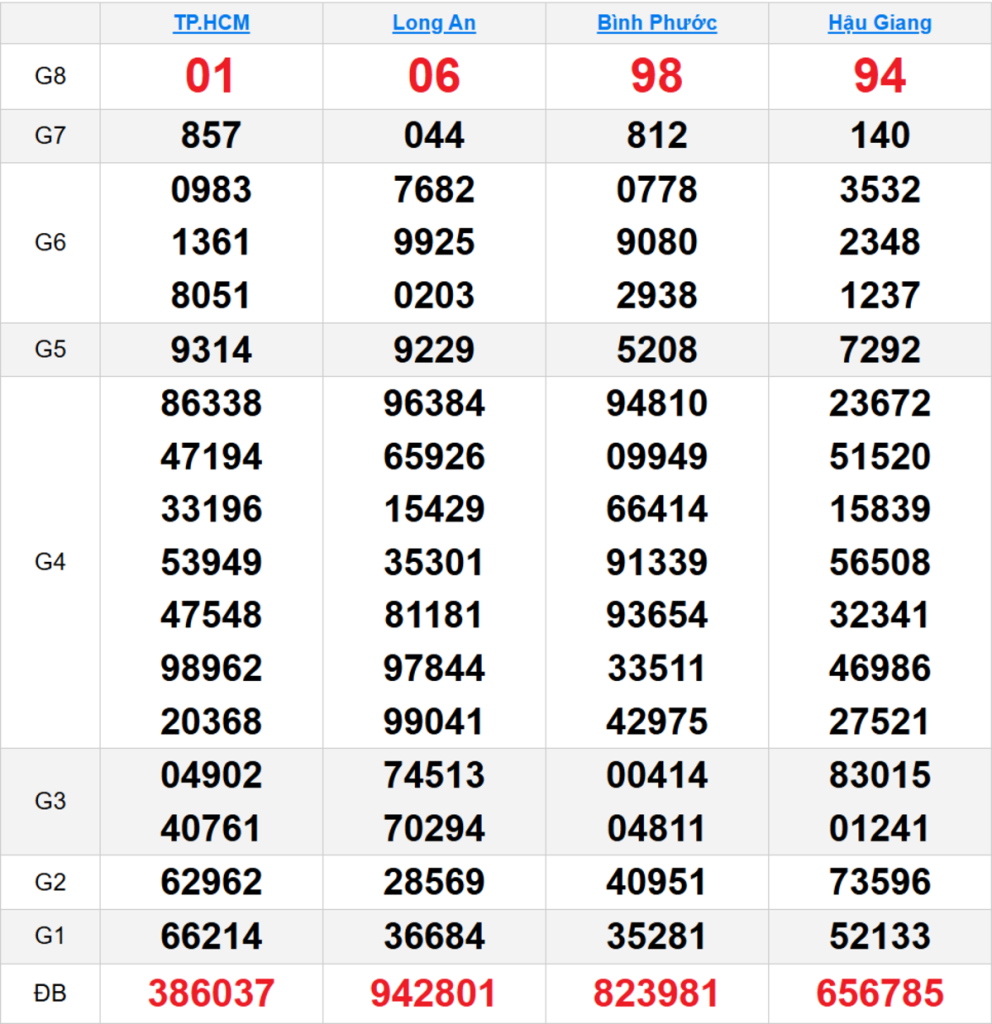This screenshot has height=1024, width=992.
Task: Click the G3 number 00414
Action: click(x=657, y=776)
